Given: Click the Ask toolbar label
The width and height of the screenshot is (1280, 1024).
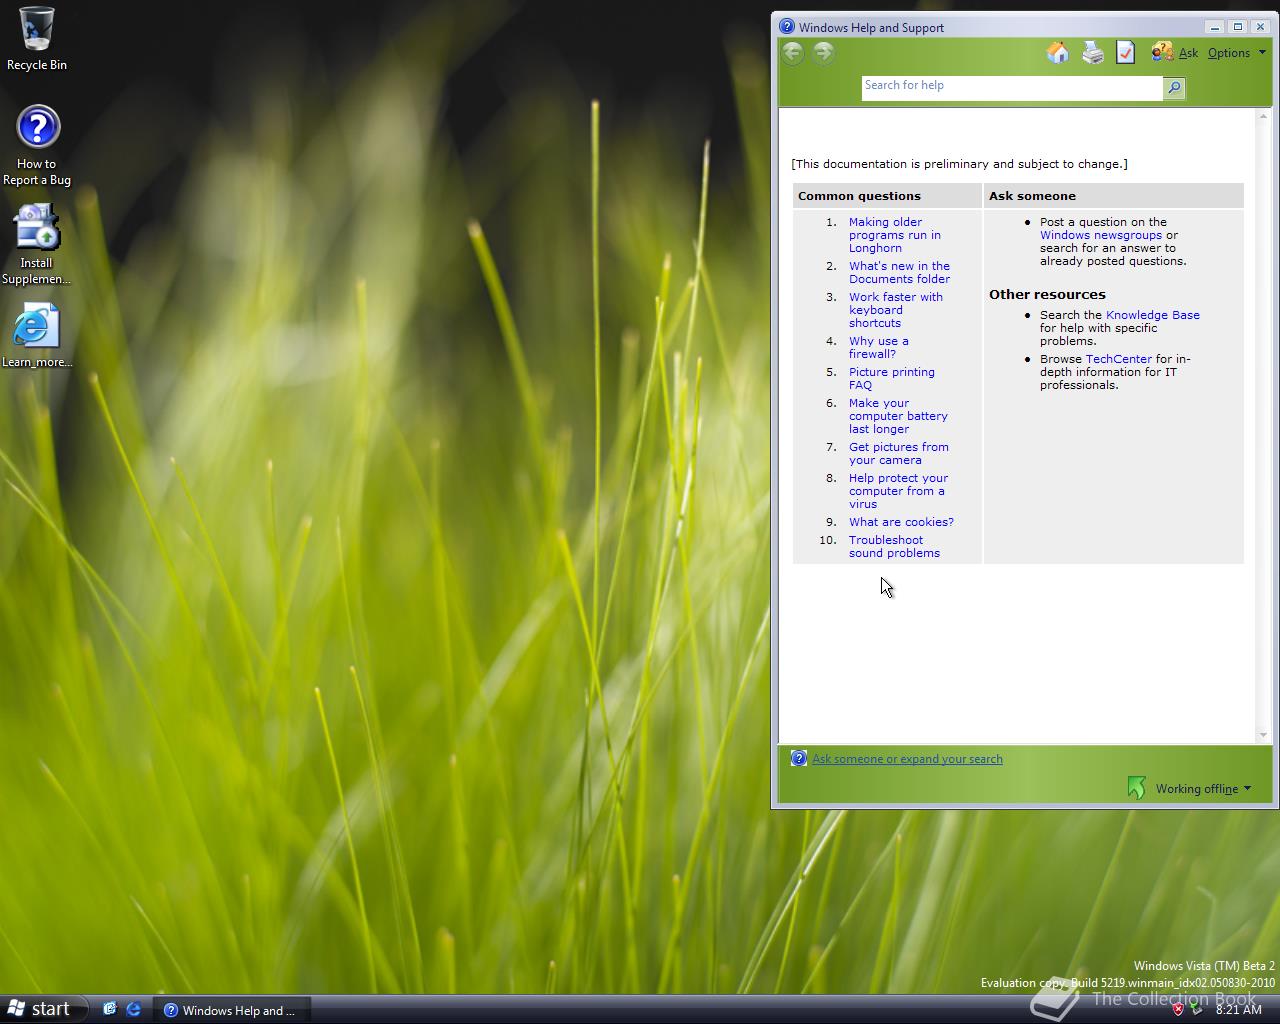Looking at the screenshot, I should (1188, 53).
